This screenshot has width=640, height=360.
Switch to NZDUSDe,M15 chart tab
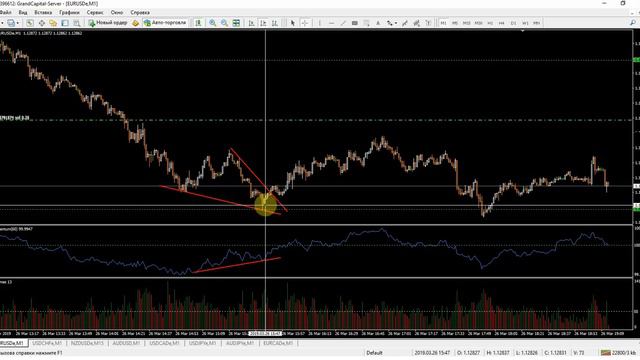click(87, 343)
